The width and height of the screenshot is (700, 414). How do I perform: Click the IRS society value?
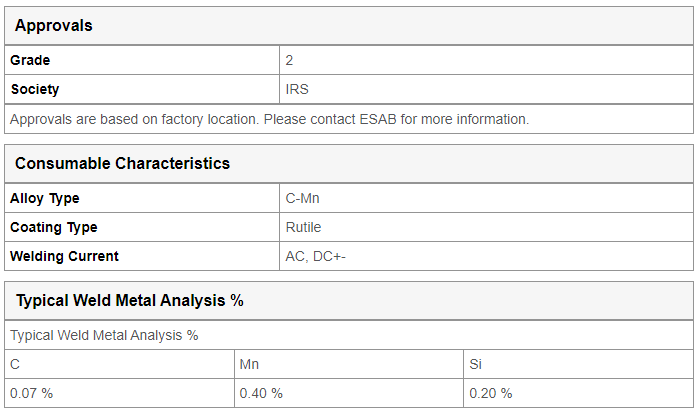297,89
